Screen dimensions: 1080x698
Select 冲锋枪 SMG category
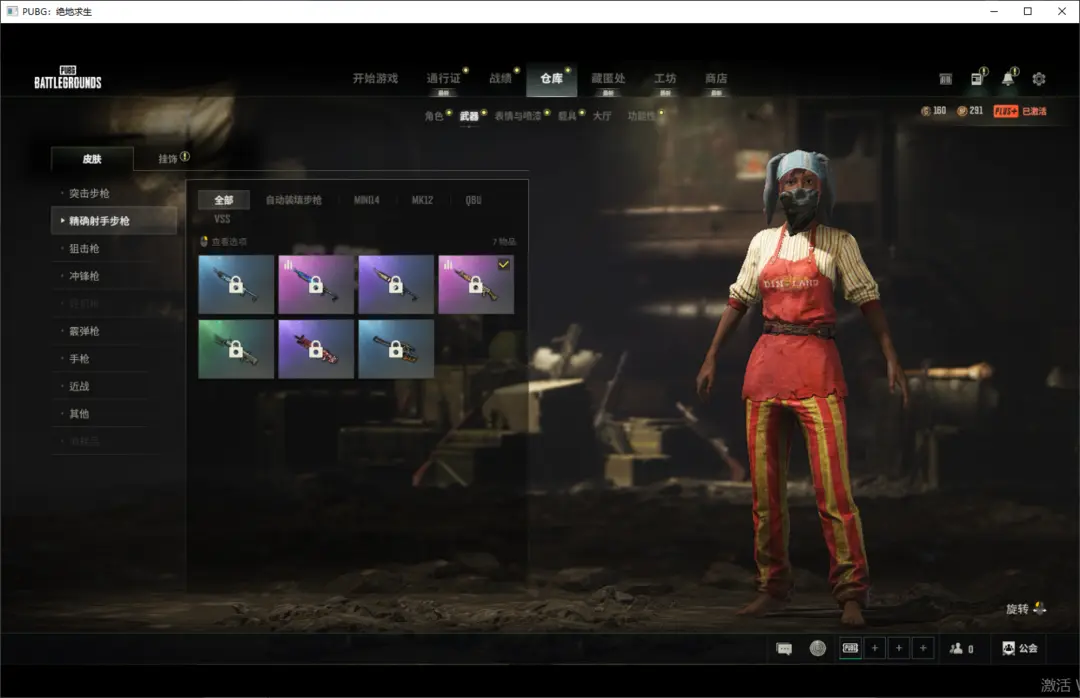tap(84, 276)
